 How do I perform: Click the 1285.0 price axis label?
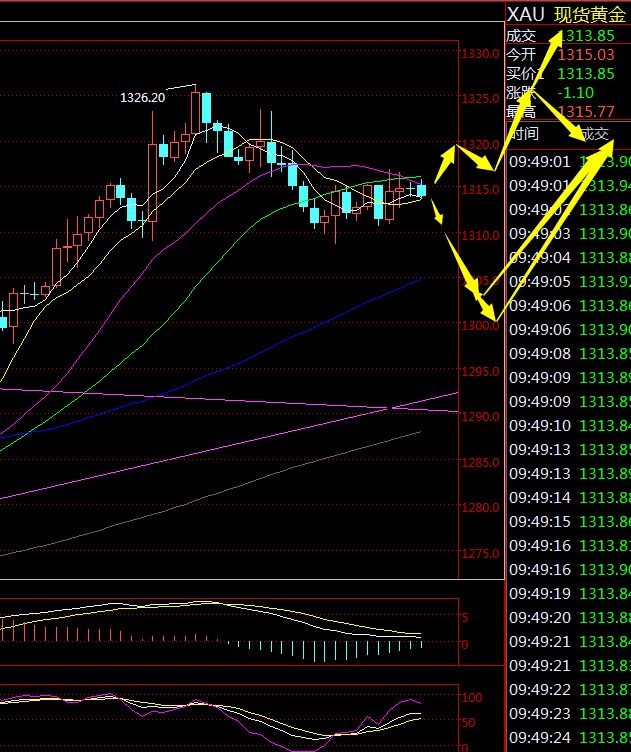(x=480, y=462)
